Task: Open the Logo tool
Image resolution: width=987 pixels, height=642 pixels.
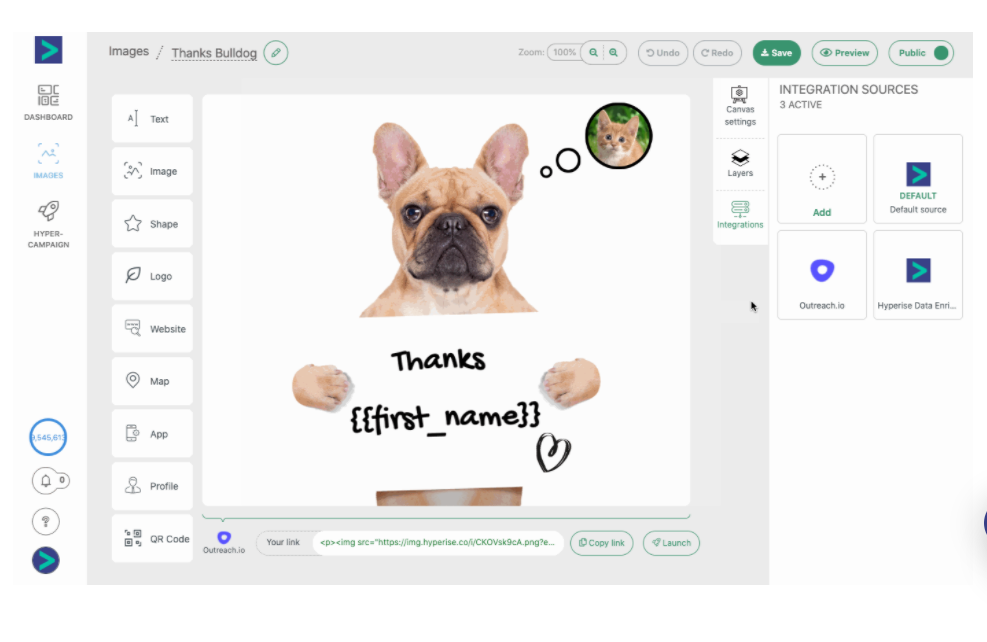Action: click(152, 276)
